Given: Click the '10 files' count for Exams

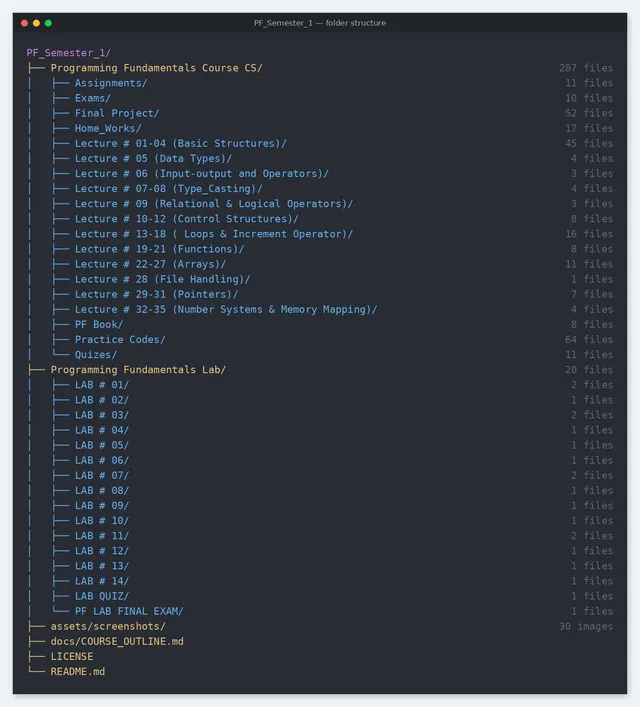Looking at the screenshot, I should click(589, 98).
